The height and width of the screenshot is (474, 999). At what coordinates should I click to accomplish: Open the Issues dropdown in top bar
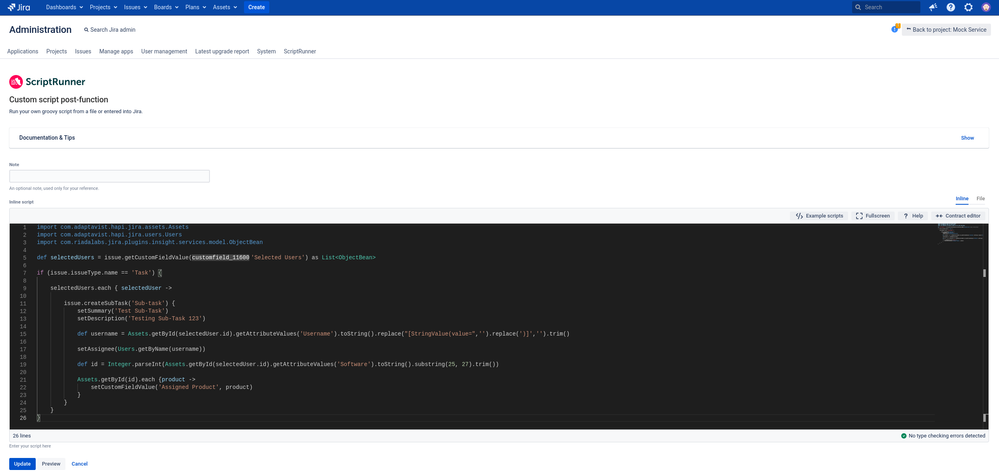coord(136,7)
